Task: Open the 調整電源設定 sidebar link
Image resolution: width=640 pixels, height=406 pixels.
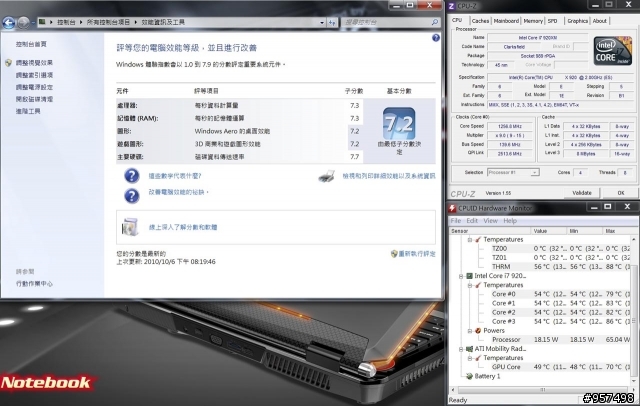Action: [34, 87]
